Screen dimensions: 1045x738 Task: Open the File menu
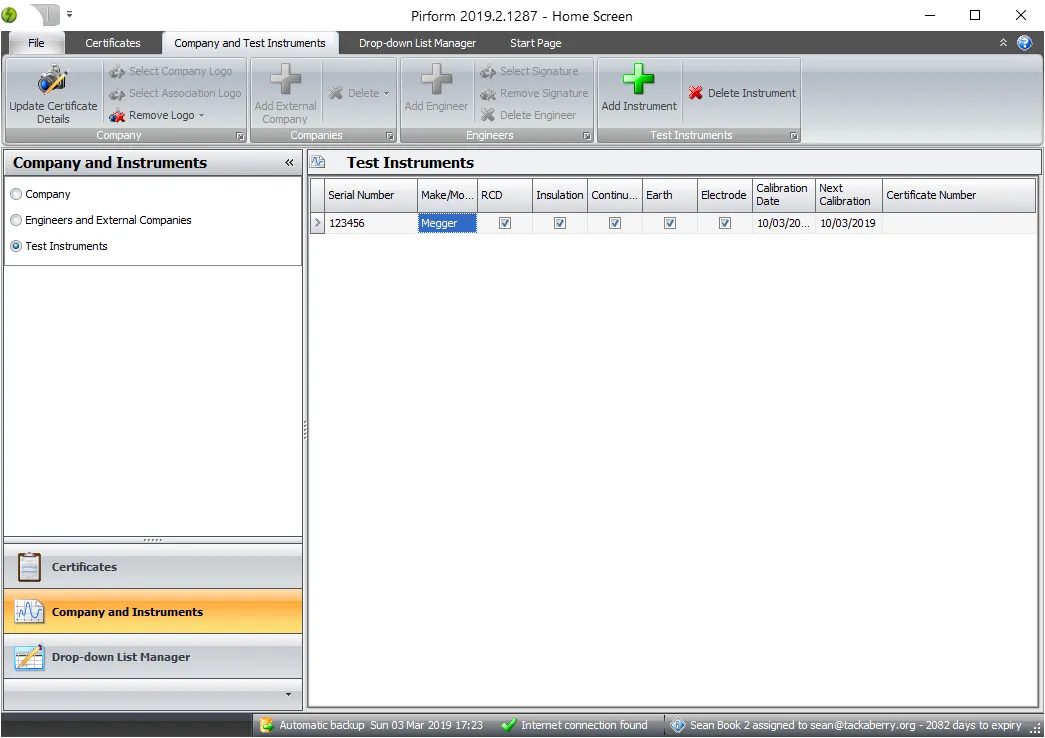36,43
